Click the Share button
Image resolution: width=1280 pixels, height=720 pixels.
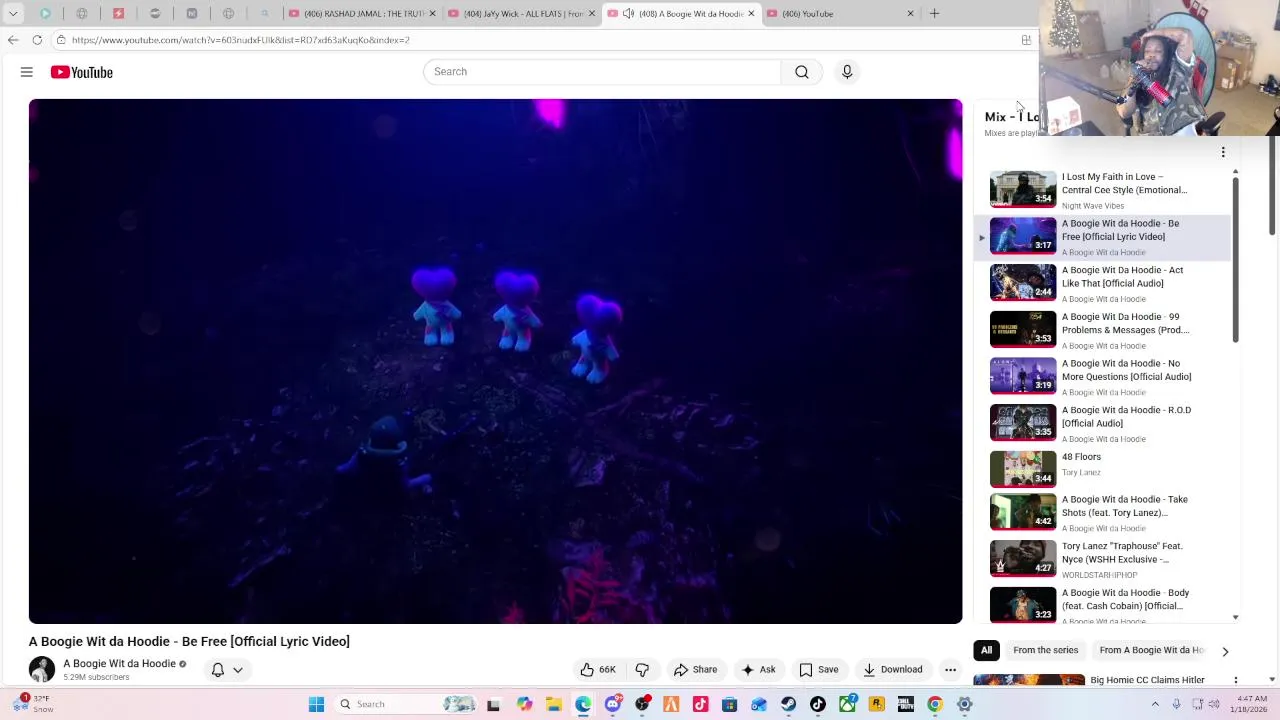(x=695, y=670)
